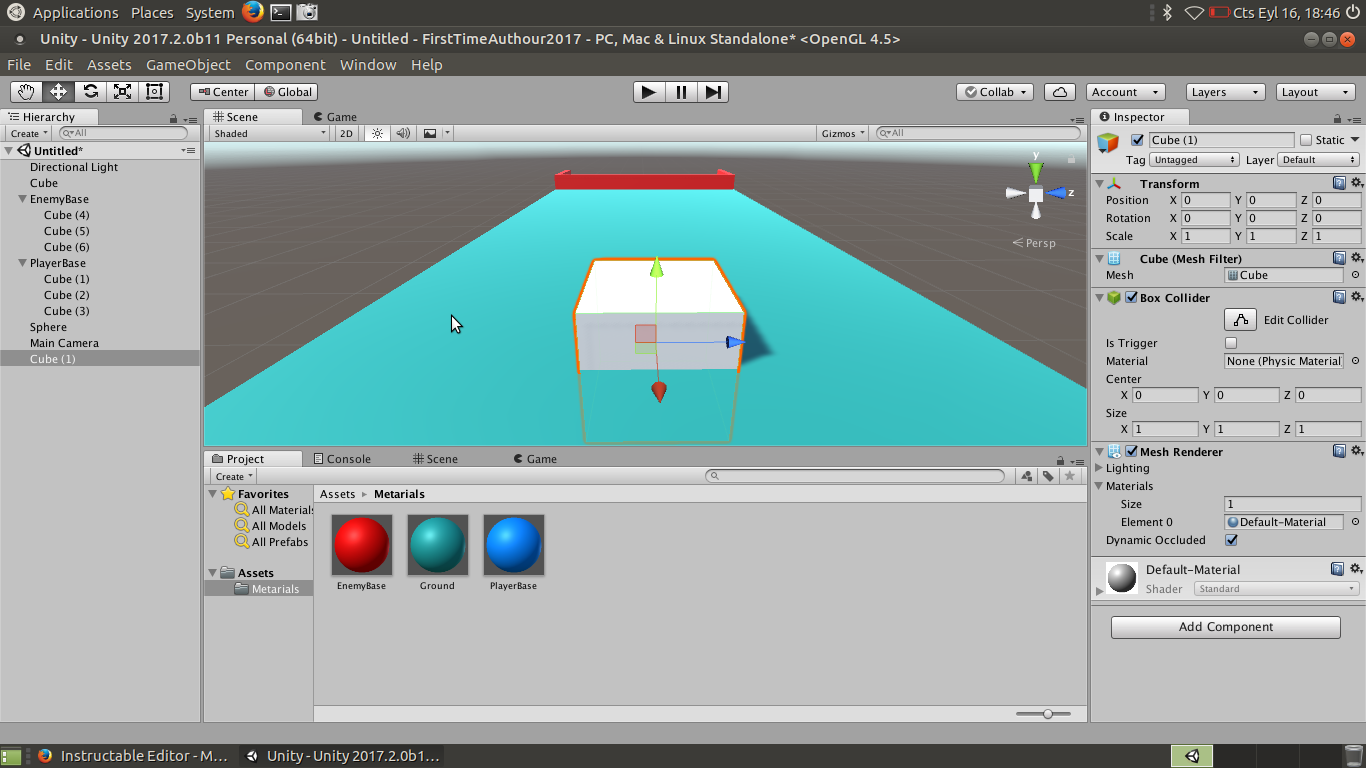The image size is (1366, 768).
Task: Toggle 2D mode in the Scene view
Action: point(346,133)
